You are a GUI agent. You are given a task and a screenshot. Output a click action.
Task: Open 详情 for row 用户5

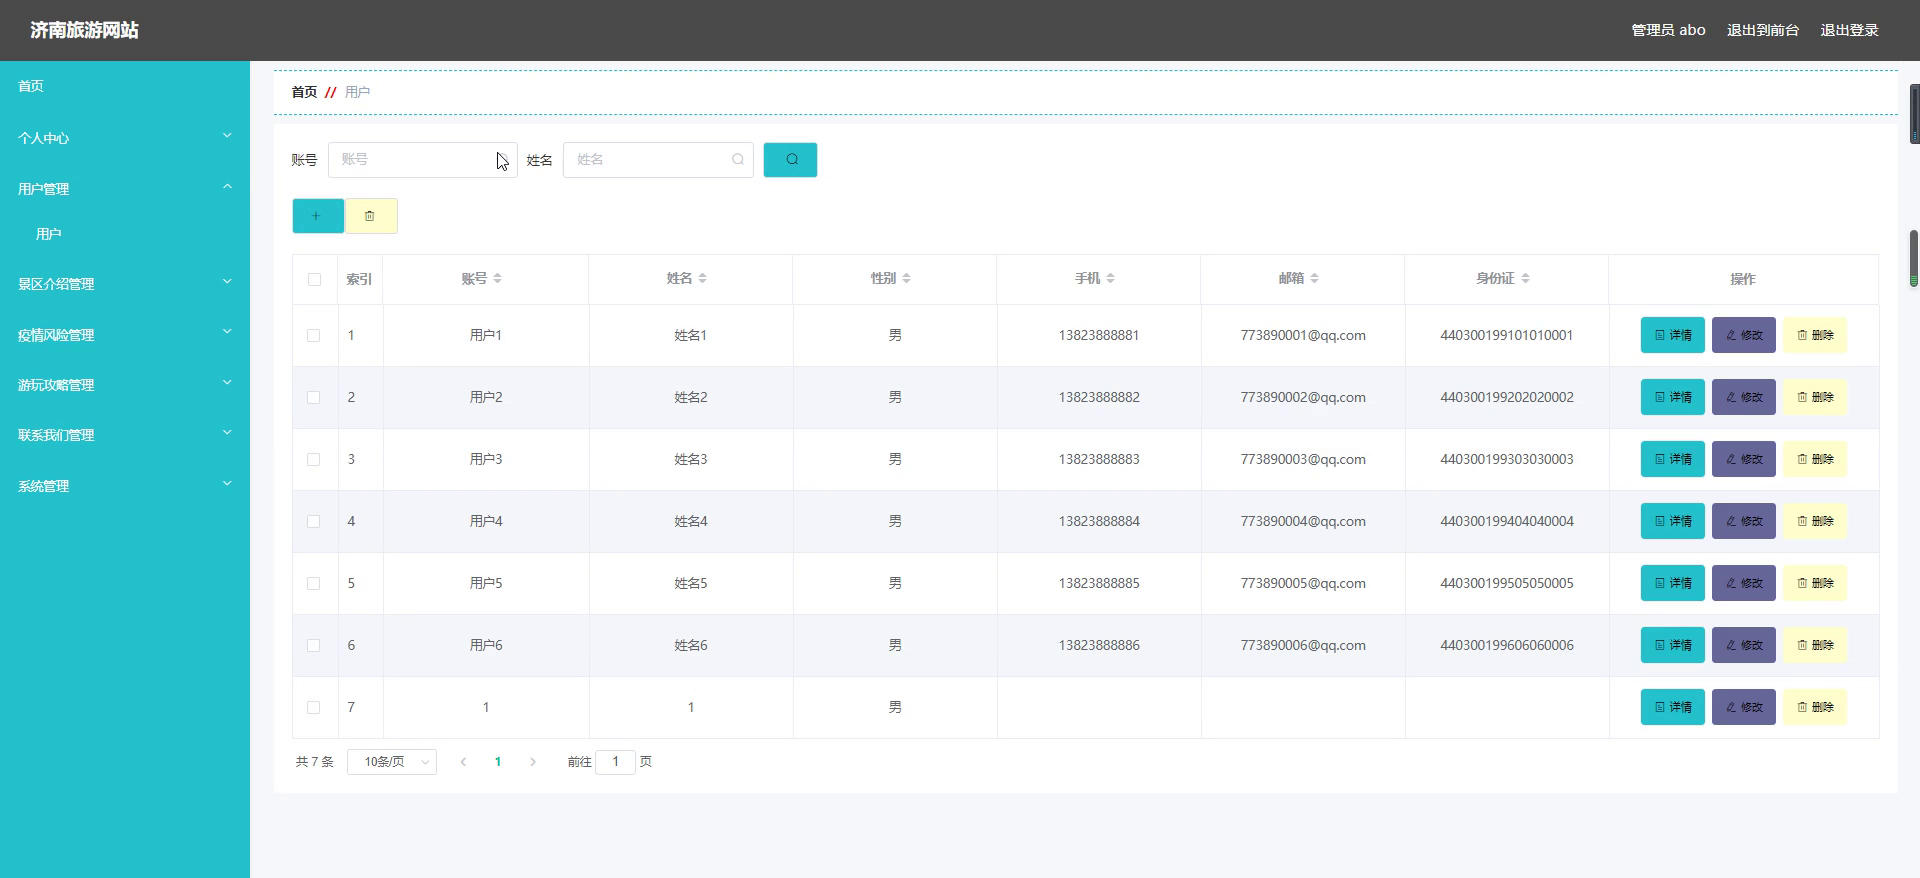tap(1673, 583)
